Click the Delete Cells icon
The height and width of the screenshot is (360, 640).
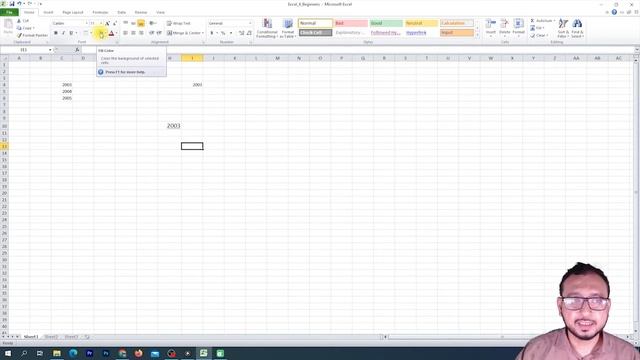504,24
